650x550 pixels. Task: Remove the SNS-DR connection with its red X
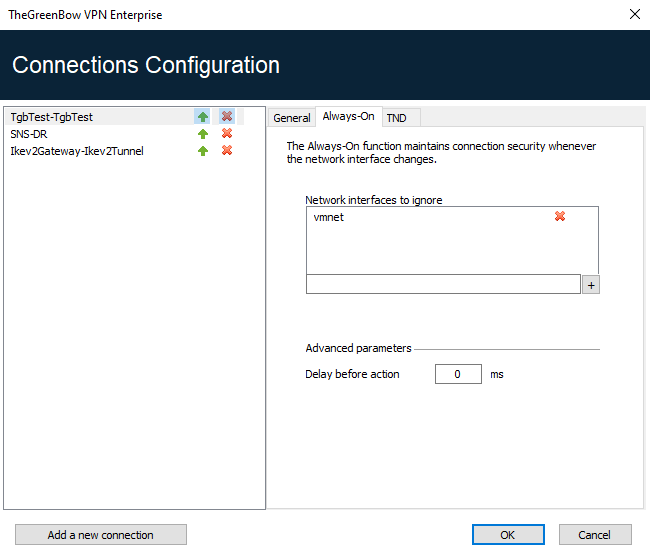(227, 133)
